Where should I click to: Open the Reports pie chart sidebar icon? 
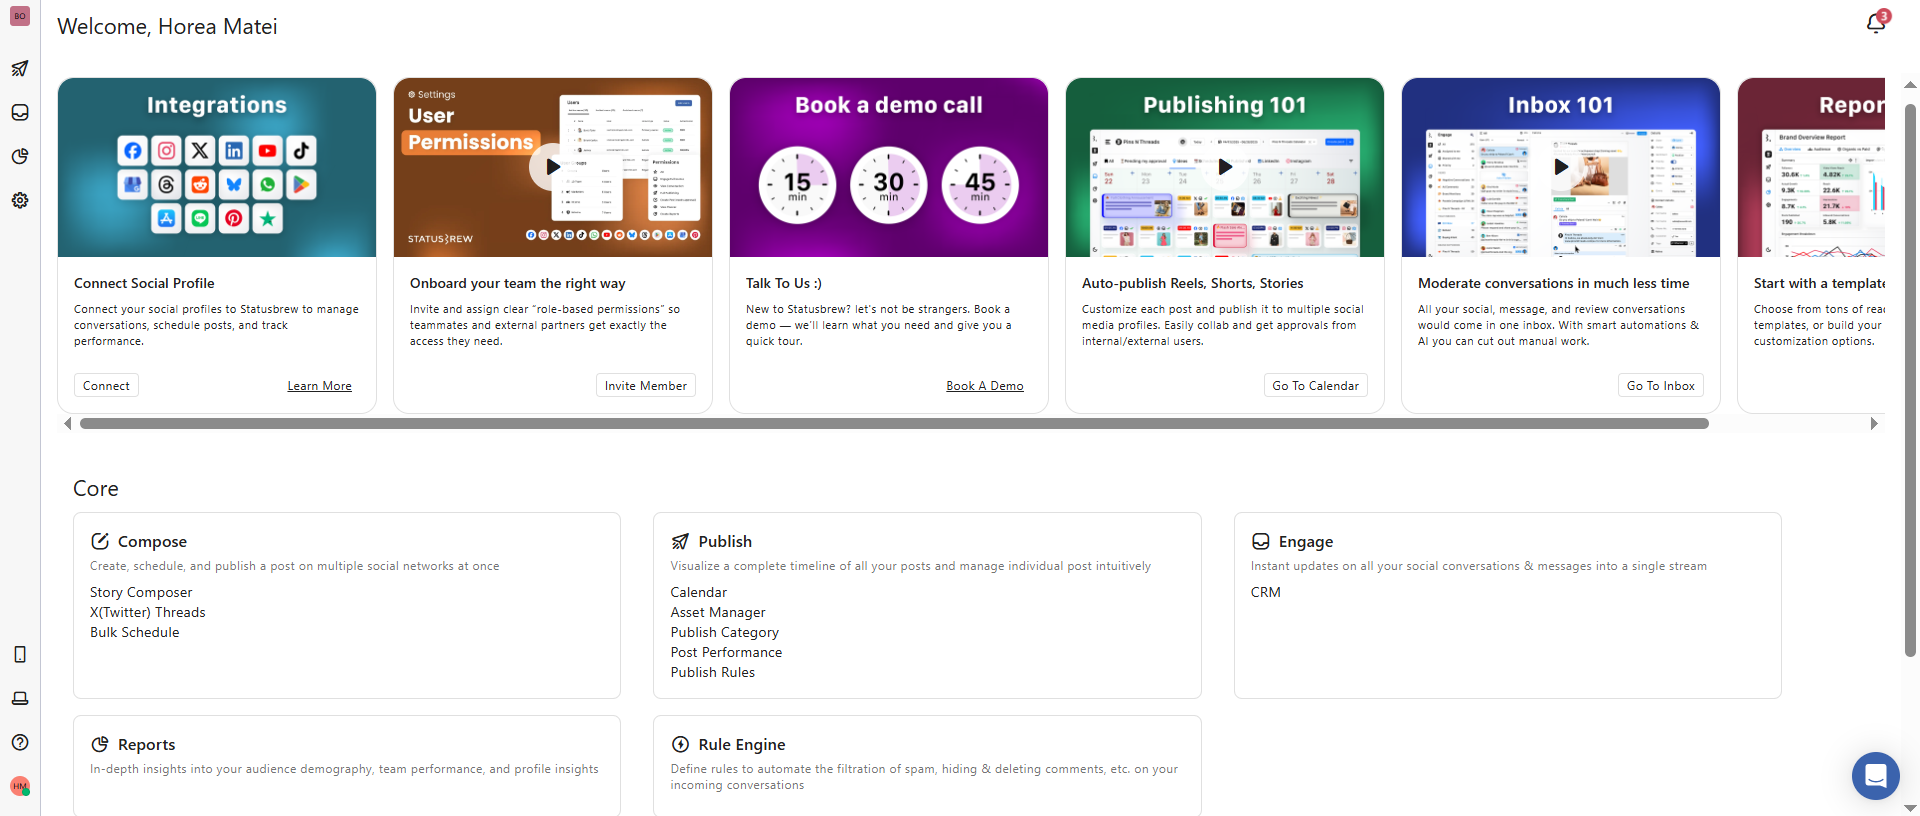[x=20, y=156]
